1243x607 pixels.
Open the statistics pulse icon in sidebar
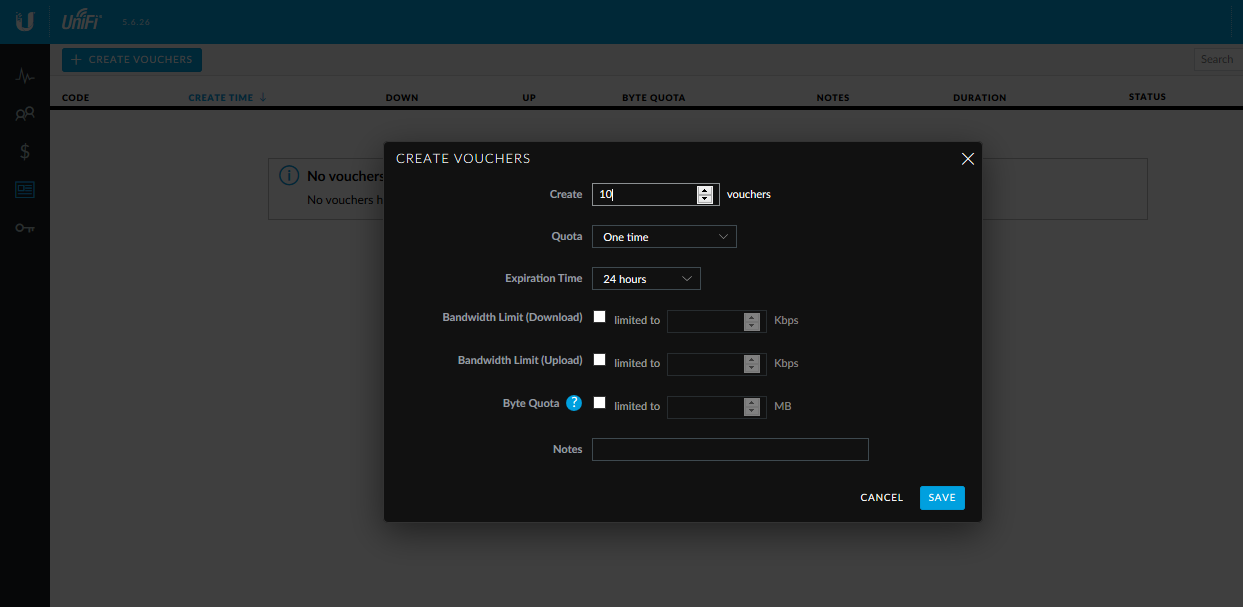[25, 76]
